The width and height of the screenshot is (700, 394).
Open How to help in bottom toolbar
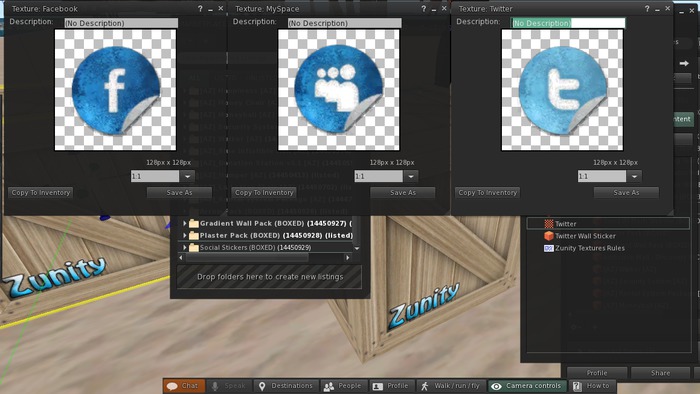point(592,386)
